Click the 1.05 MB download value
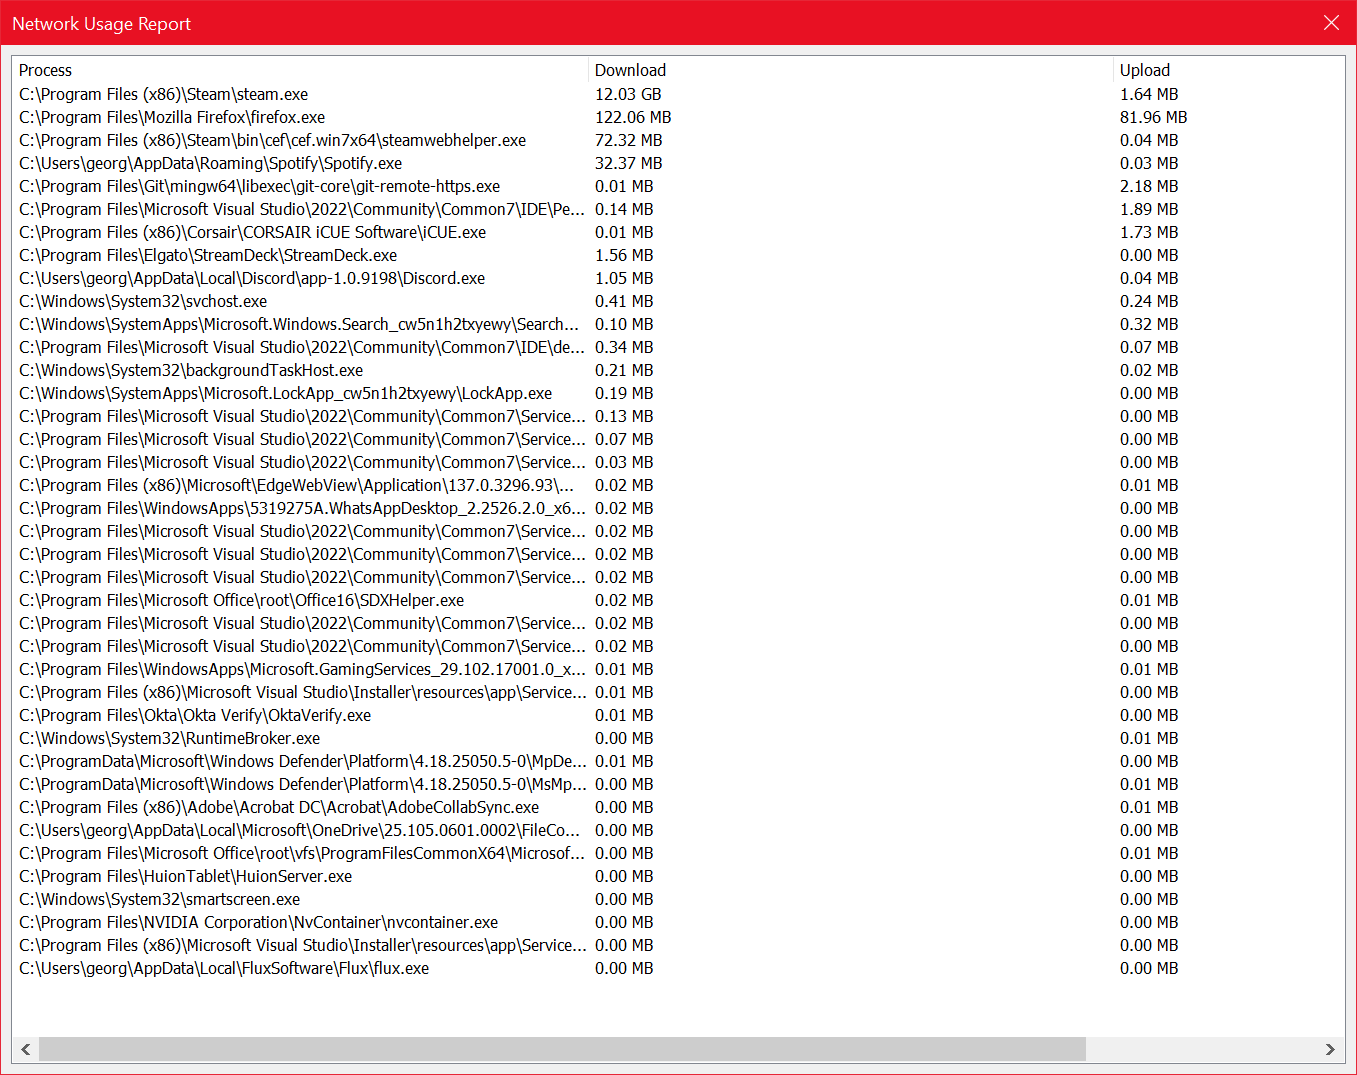This screenshot has width=1357, height=1075. pyautogui.click(x=624, y=278)
